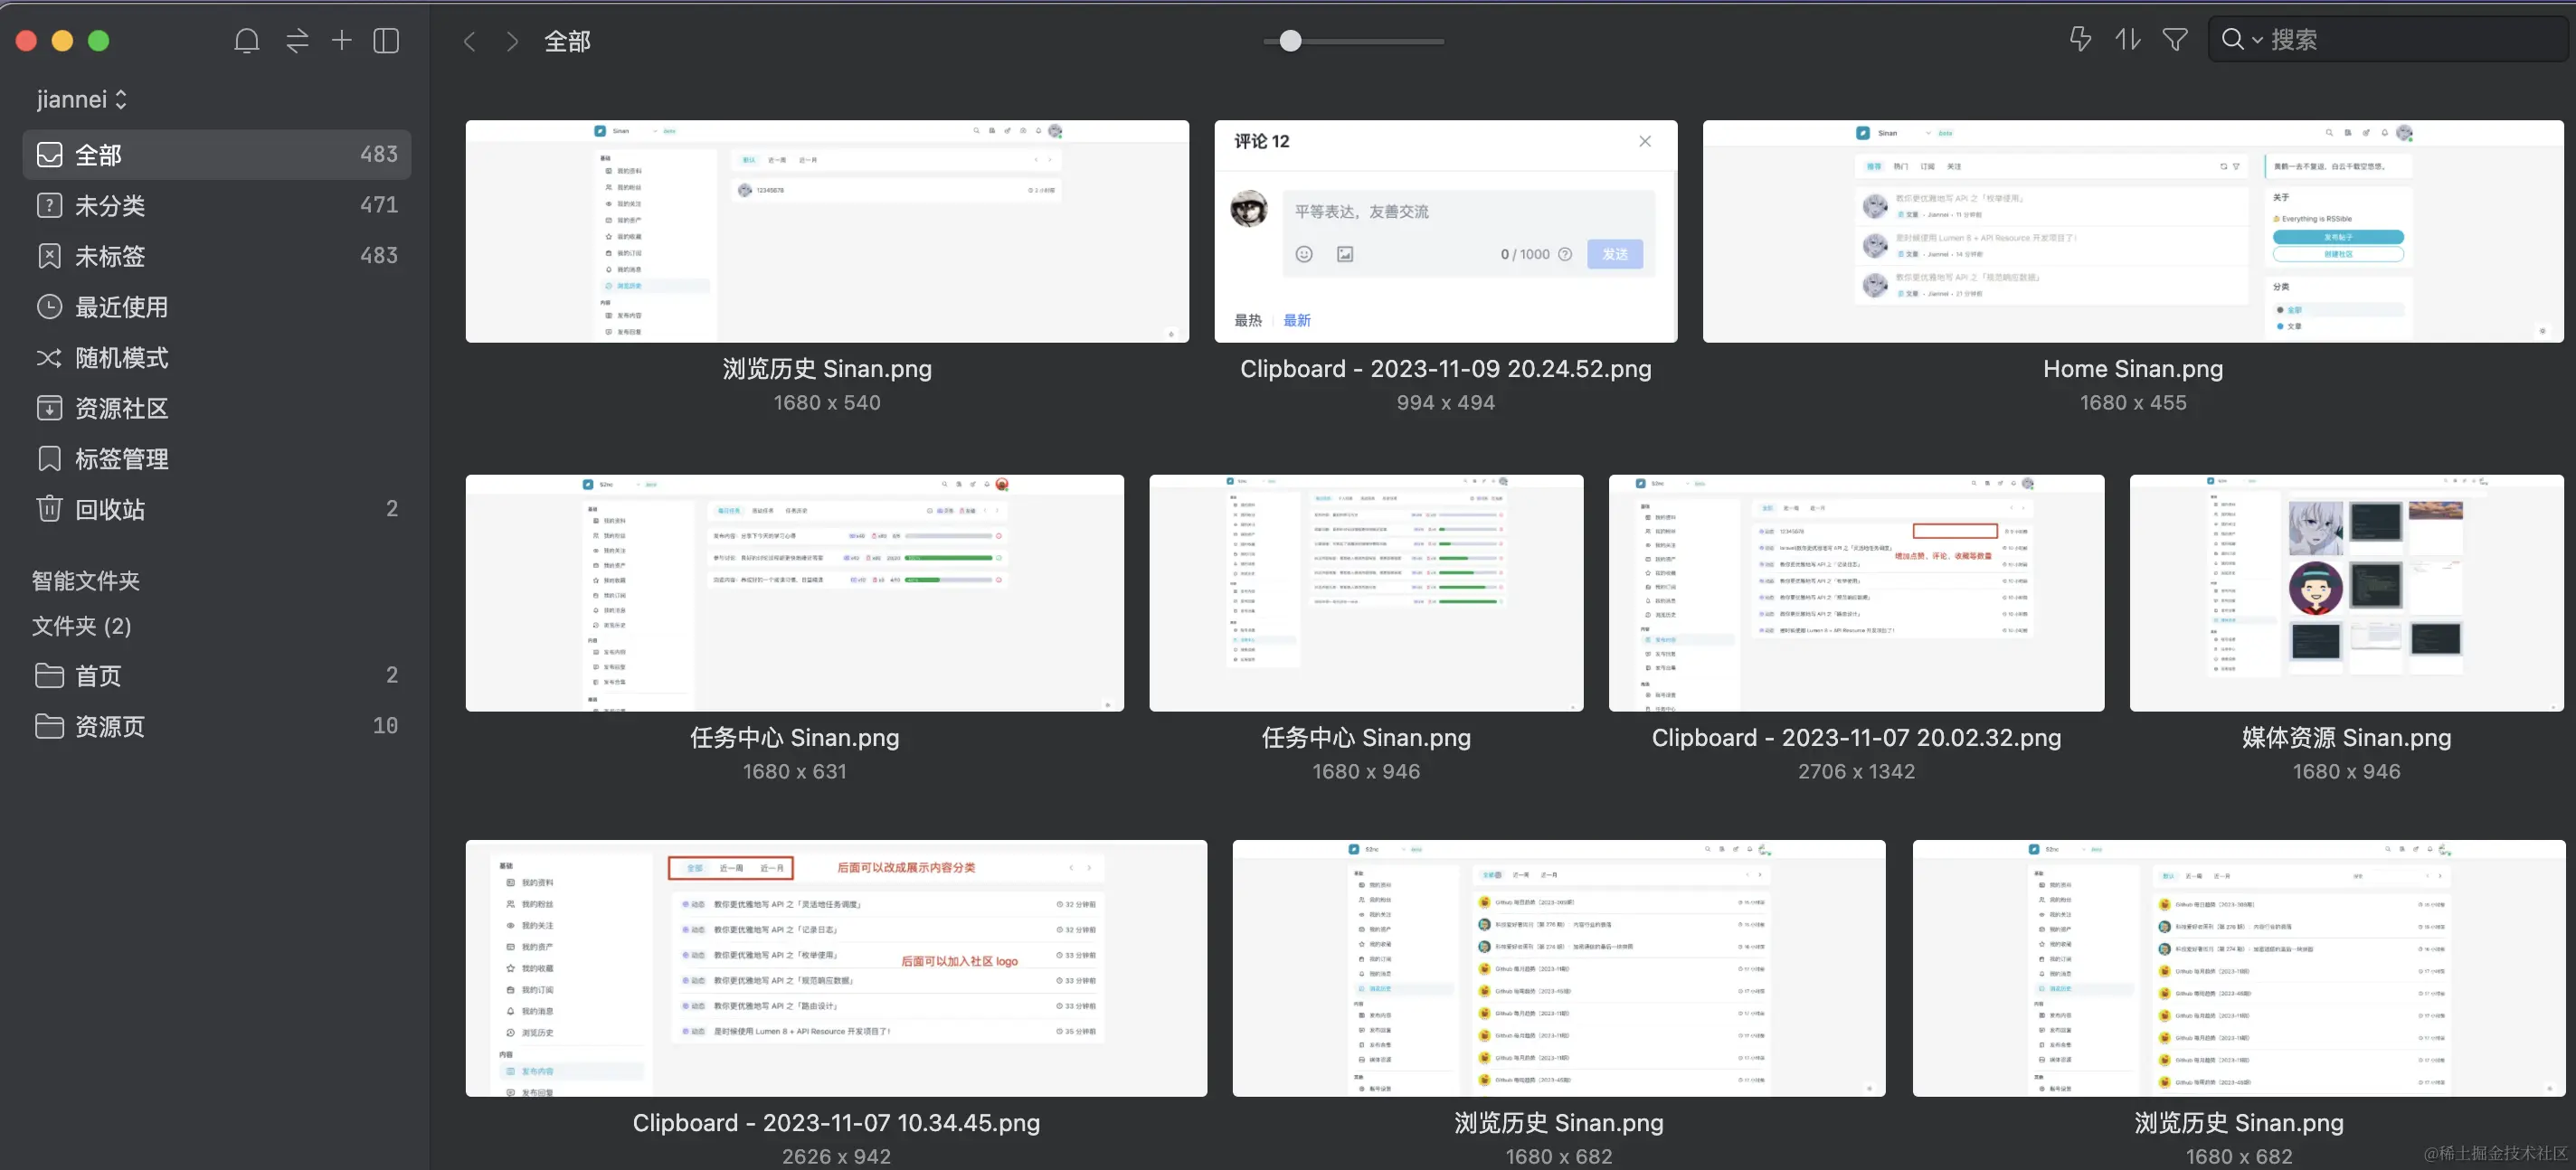This screenshot has width=2576, height=1170.
Task: Click the thumbnail size slider handle
Action: point(1290,41)
